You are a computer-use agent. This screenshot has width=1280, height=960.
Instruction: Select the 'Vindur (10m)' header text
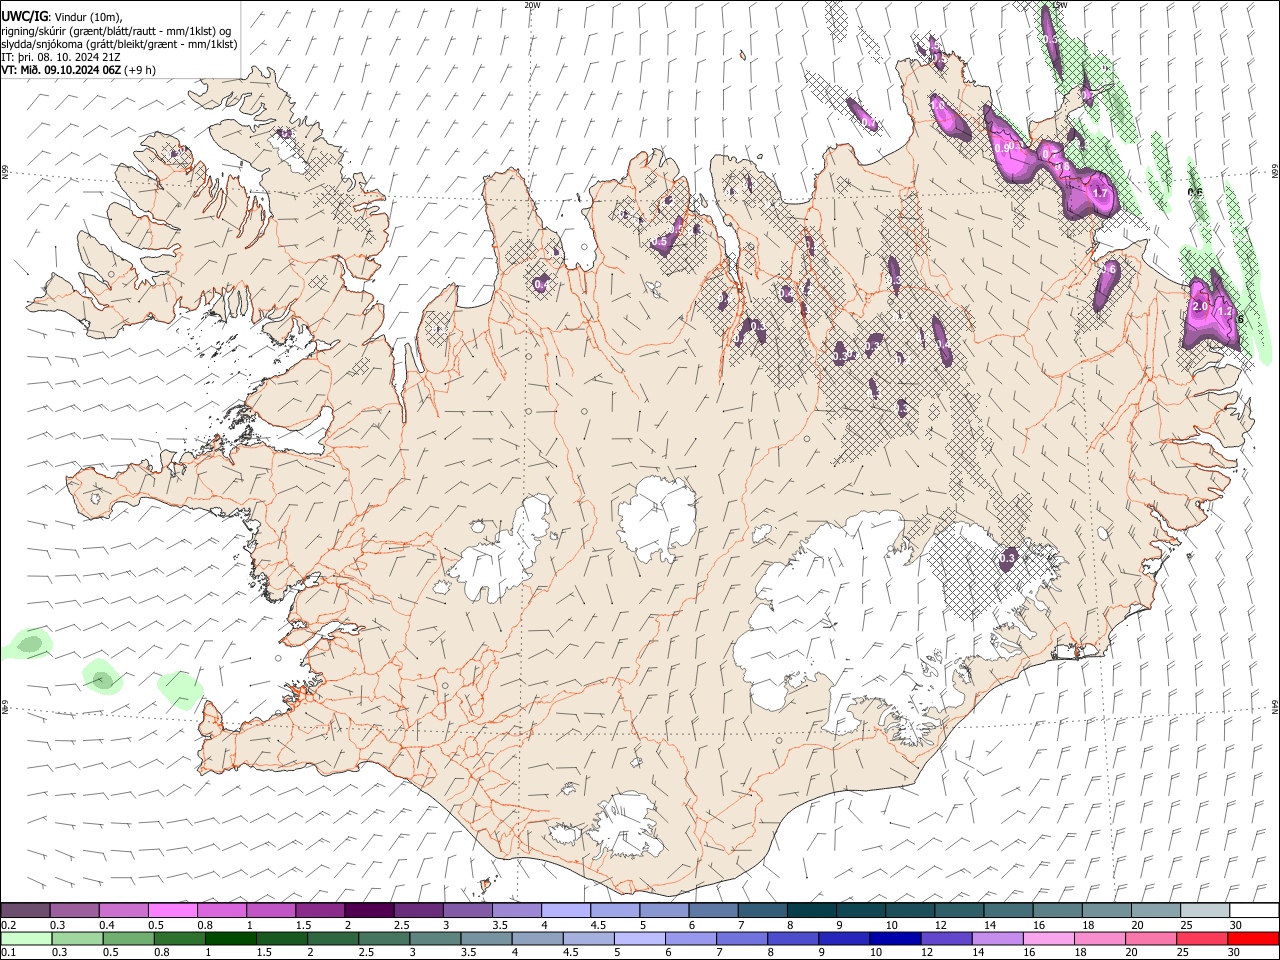pyautogui.click(x=87, y=16)
